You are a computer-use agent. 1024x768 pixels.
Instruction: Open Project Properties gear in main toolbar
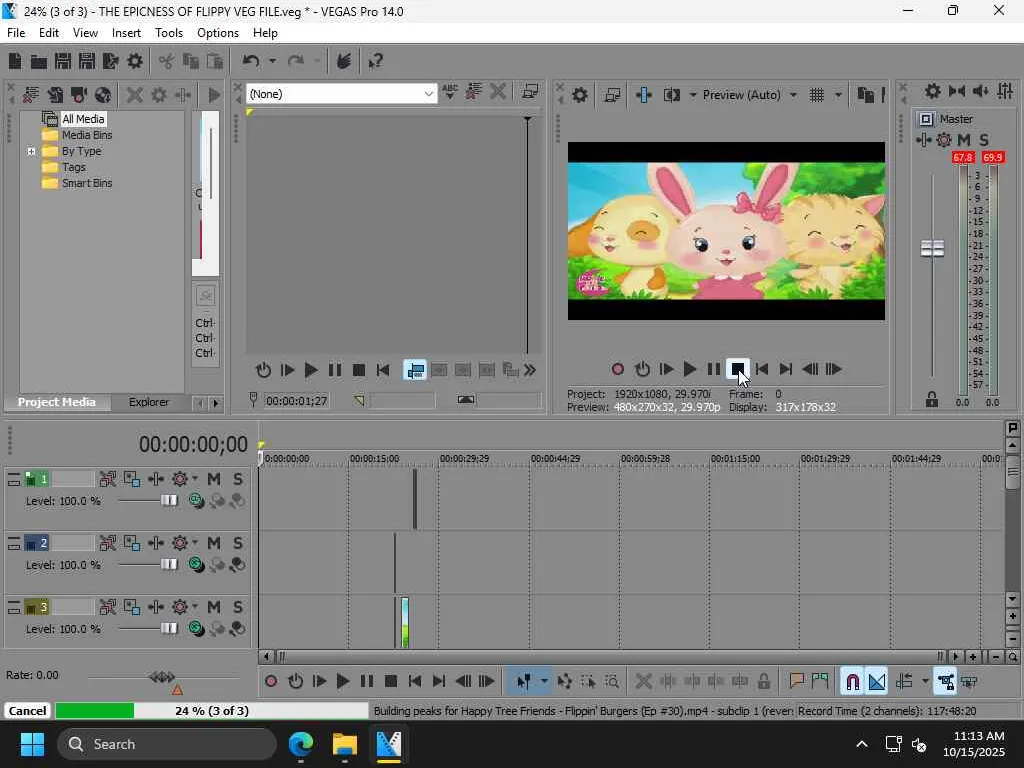(135, 61)
